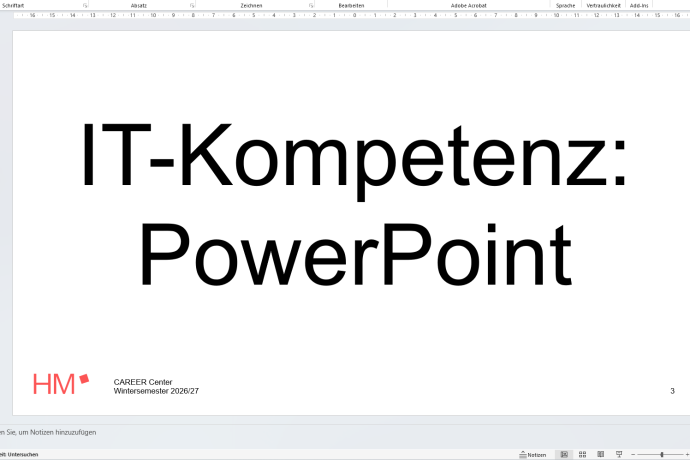This screenshot has width=690, height=460.
Task: Open the Schriftart dialog launcher
Action: (x=85, y=6)
